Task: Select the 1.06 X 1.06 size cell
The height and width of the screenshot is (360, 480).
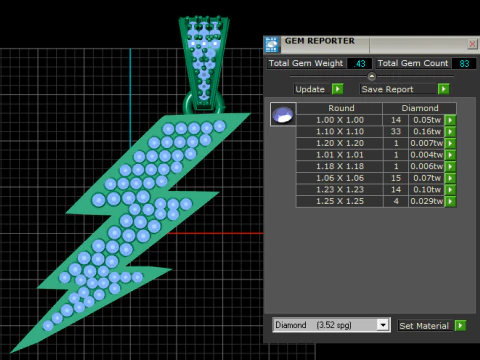Action: click(340, 178)
